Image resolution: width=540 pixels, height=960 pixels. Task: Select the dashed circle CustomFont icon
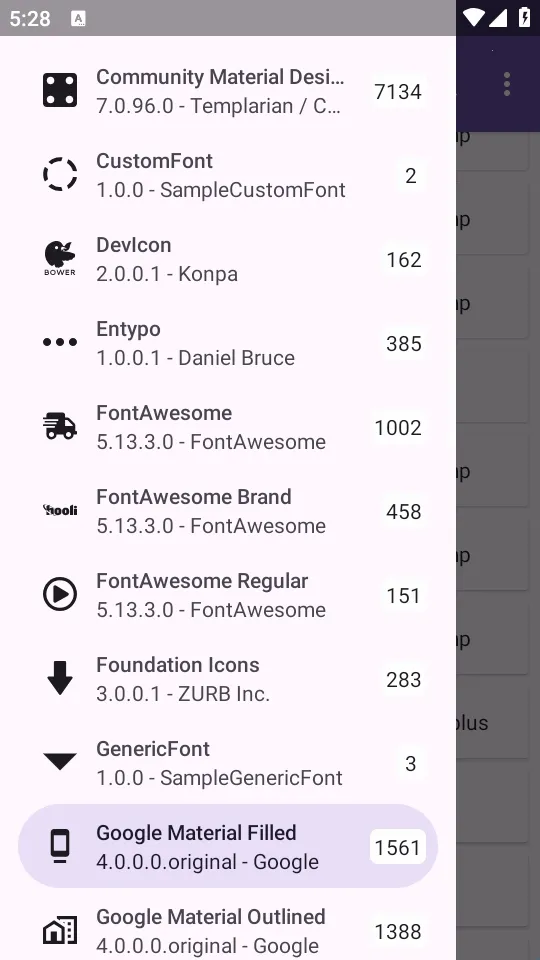(x=60, y=174)
